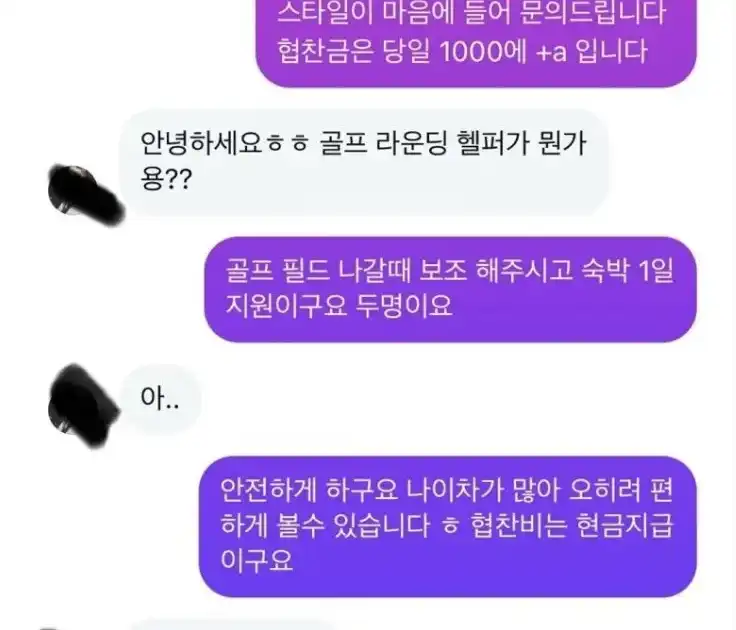This screenshot has width=736, height=630.
Task: Select the purple bubble about 골프 필드 나갈때 보조
Action: [x=450, y=289]
